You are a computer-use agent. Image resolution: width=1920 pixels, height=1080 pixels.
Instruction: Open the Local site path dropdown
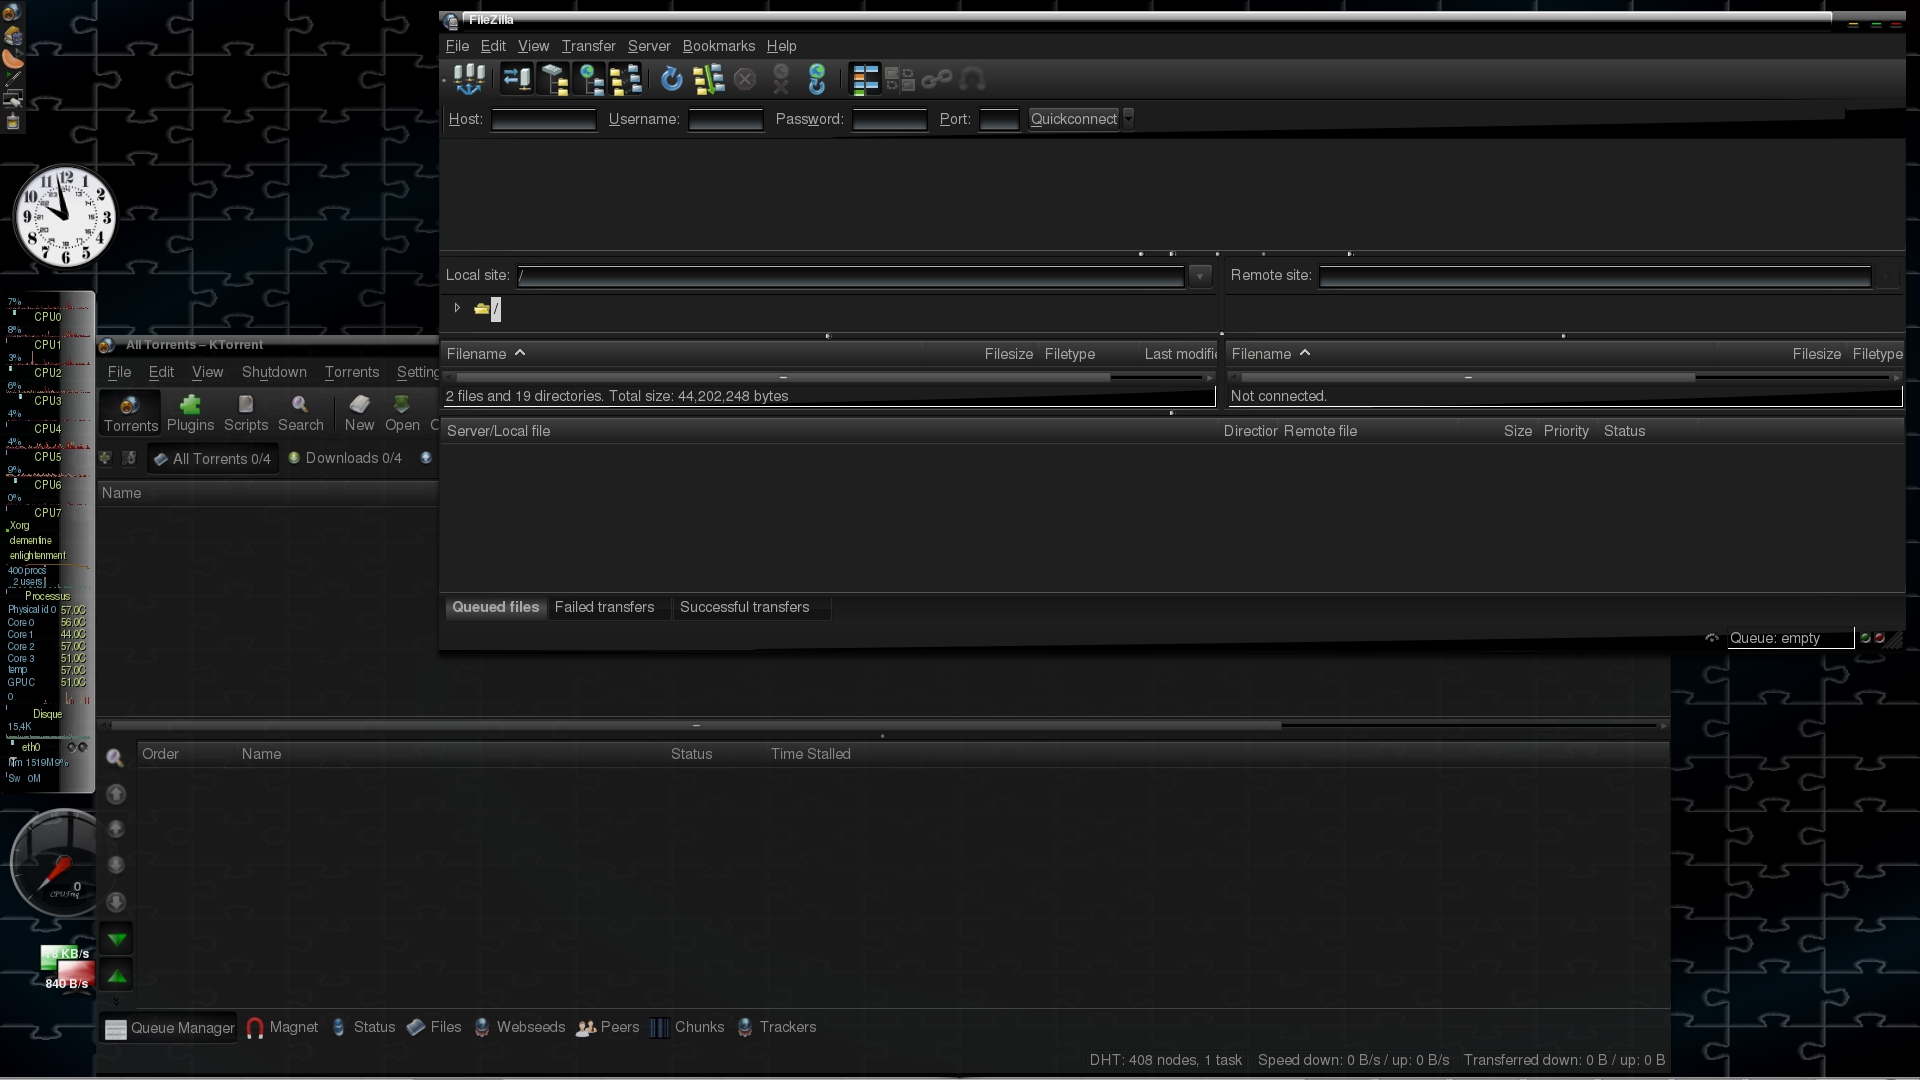coord(1200,276)
